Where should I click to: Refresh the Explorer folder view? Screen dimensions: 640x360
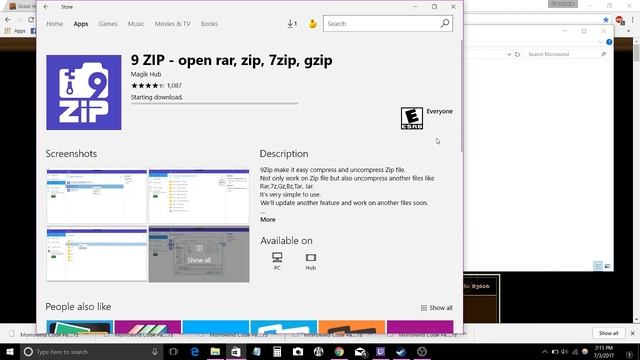517,54
